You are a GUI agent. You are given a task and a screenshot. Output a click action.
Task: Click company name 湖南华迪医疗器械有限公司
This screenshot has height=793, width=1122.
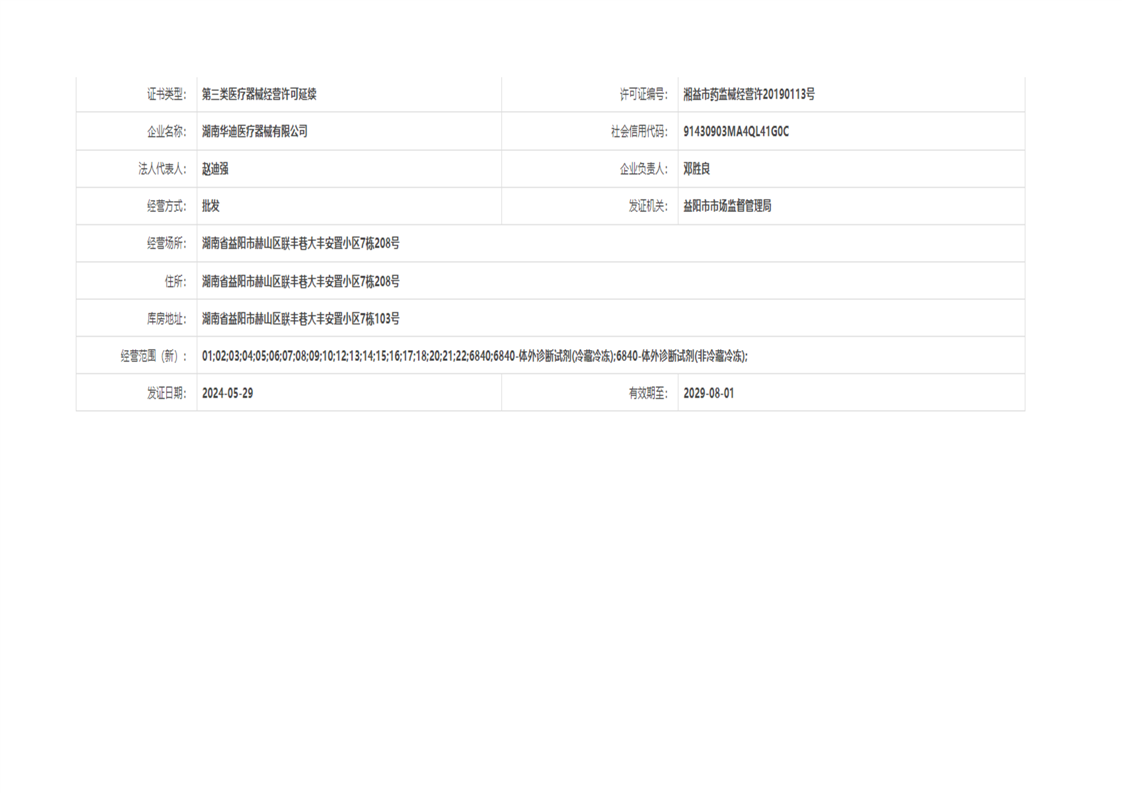pyautogui.click(x=254, y=131)
